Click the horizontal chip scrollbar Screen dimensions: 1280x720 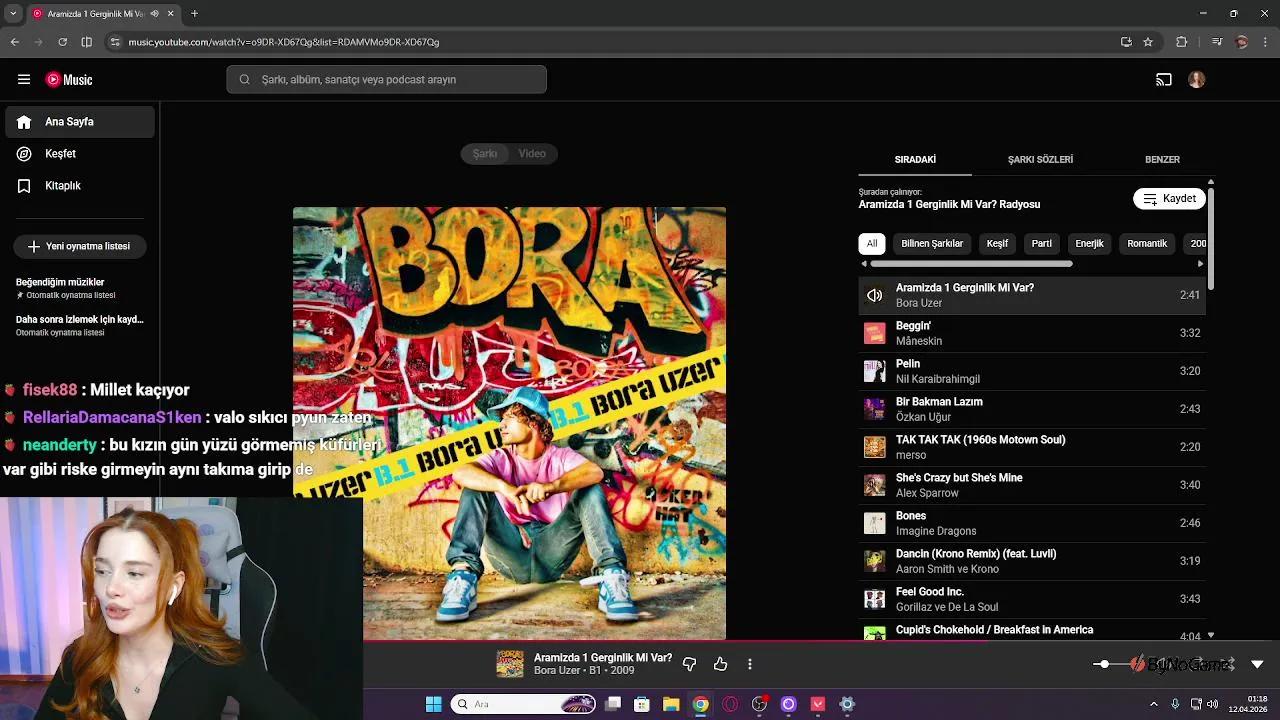[x=971, y=264]
